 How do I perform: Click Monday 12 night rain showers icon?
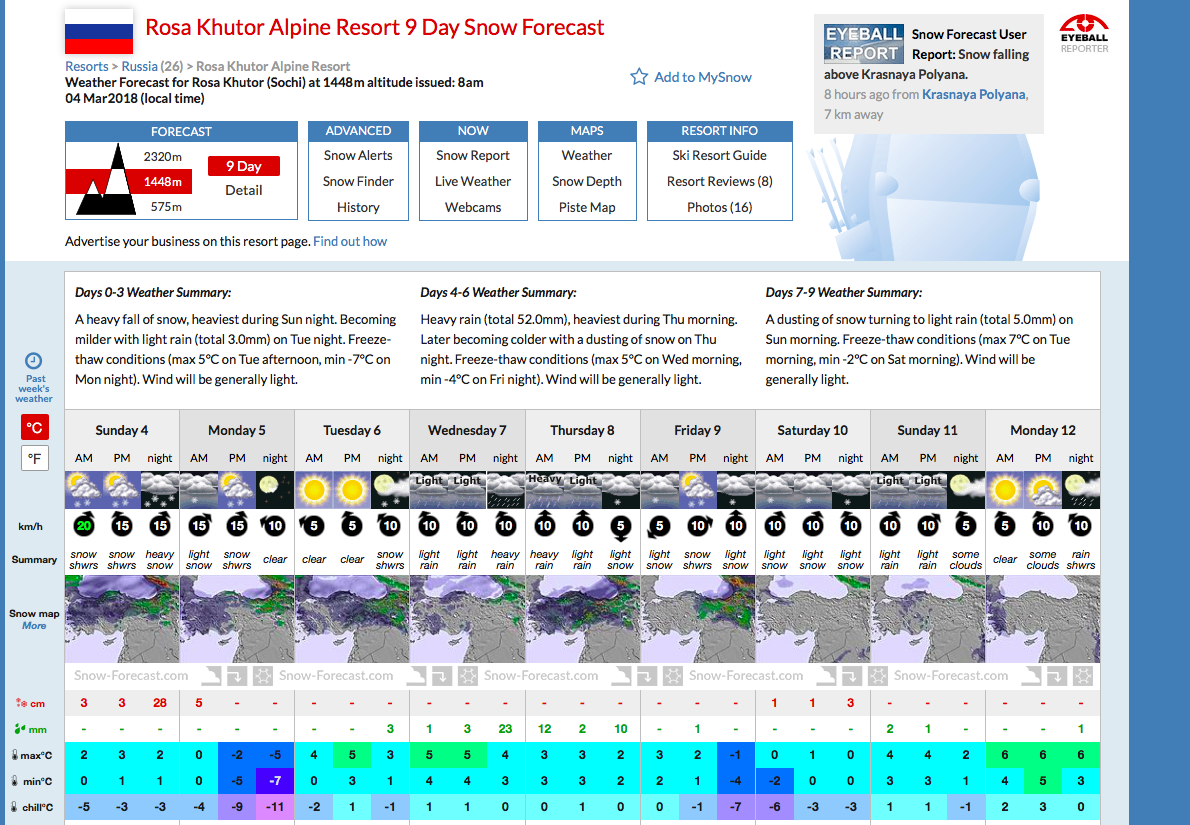point(1081,490)
